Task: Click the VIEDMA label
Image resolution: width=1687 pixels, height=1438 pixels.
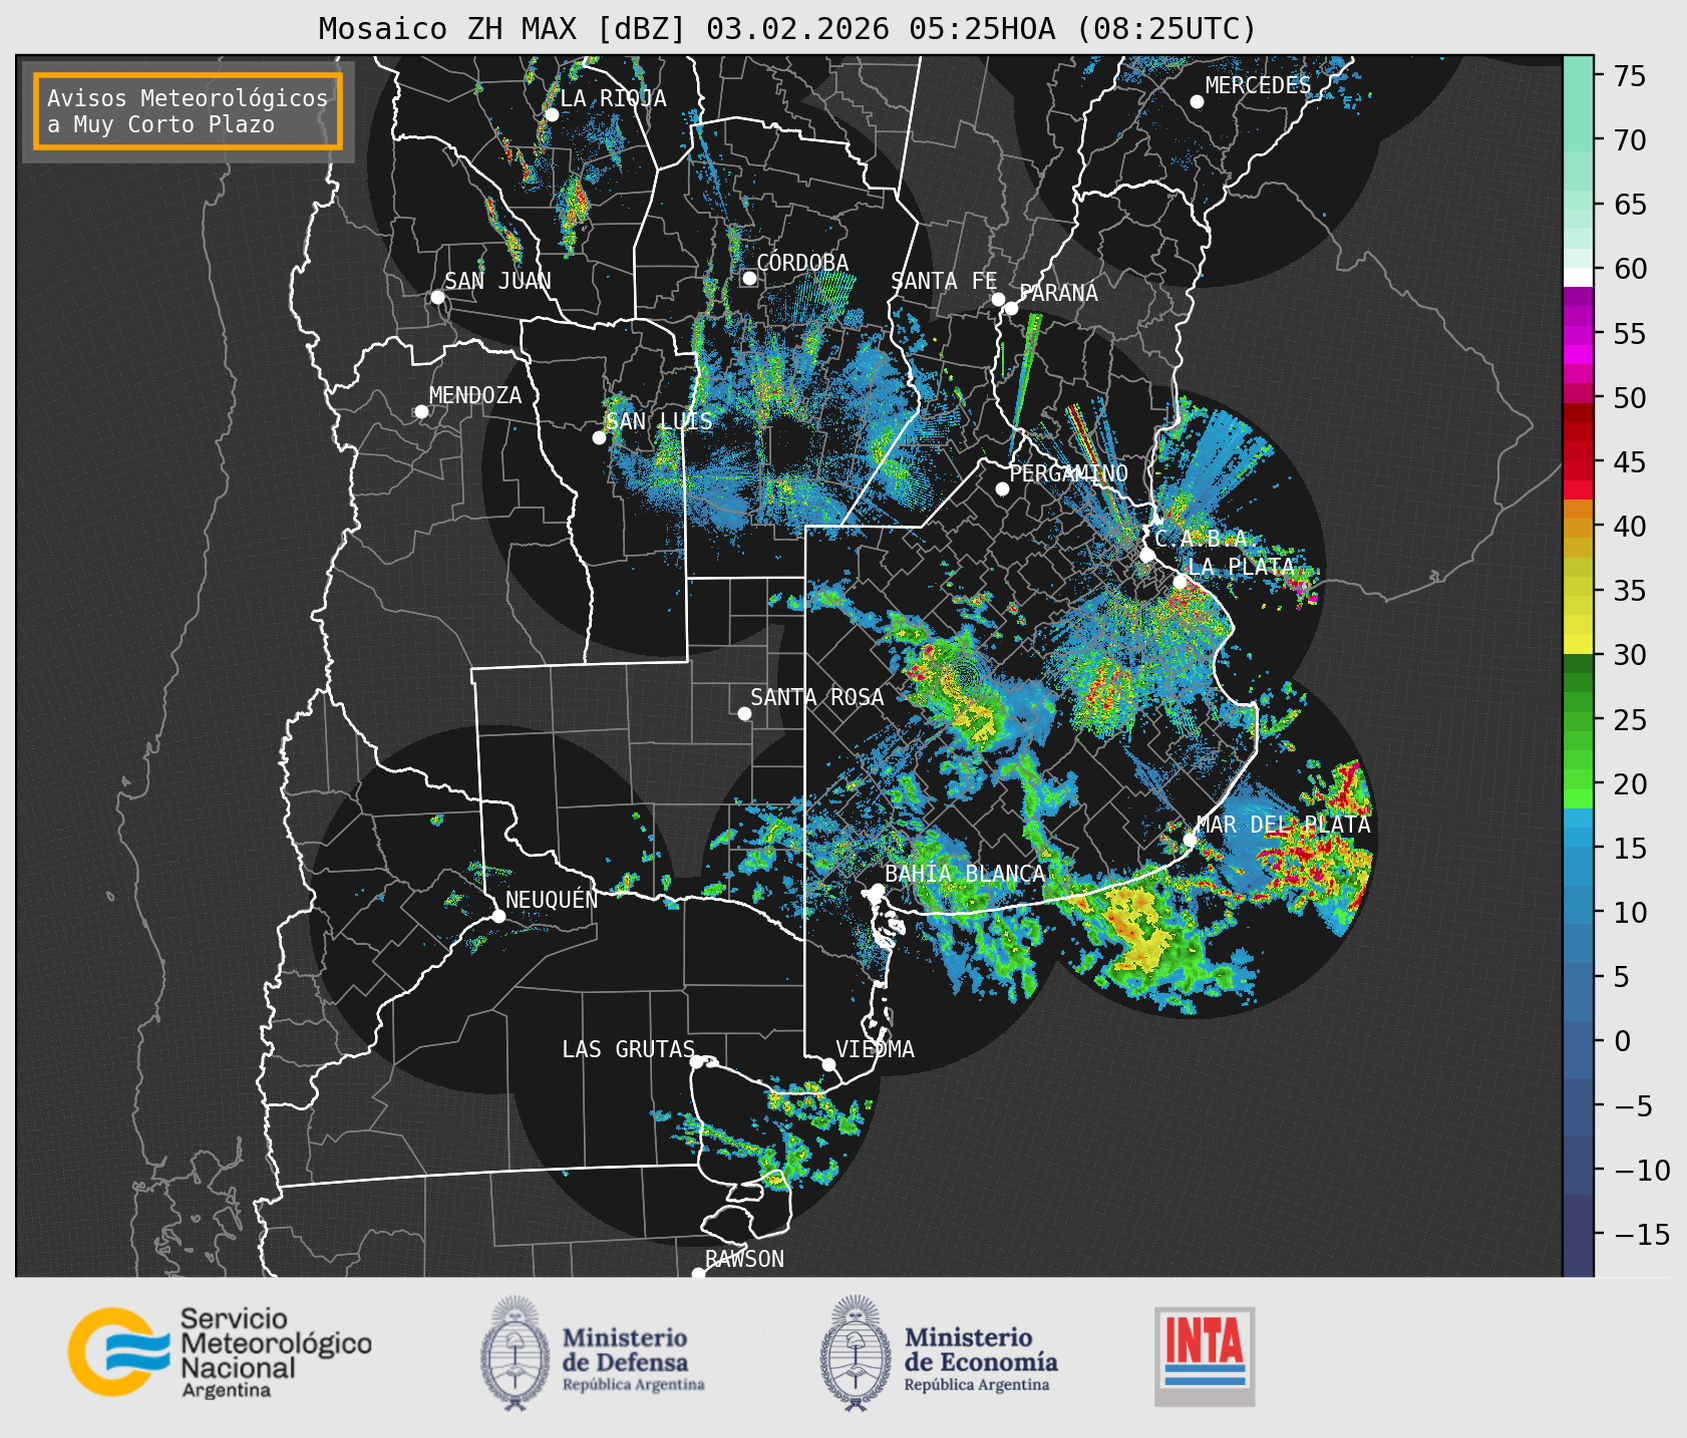Action: (x=875, y=1049)
